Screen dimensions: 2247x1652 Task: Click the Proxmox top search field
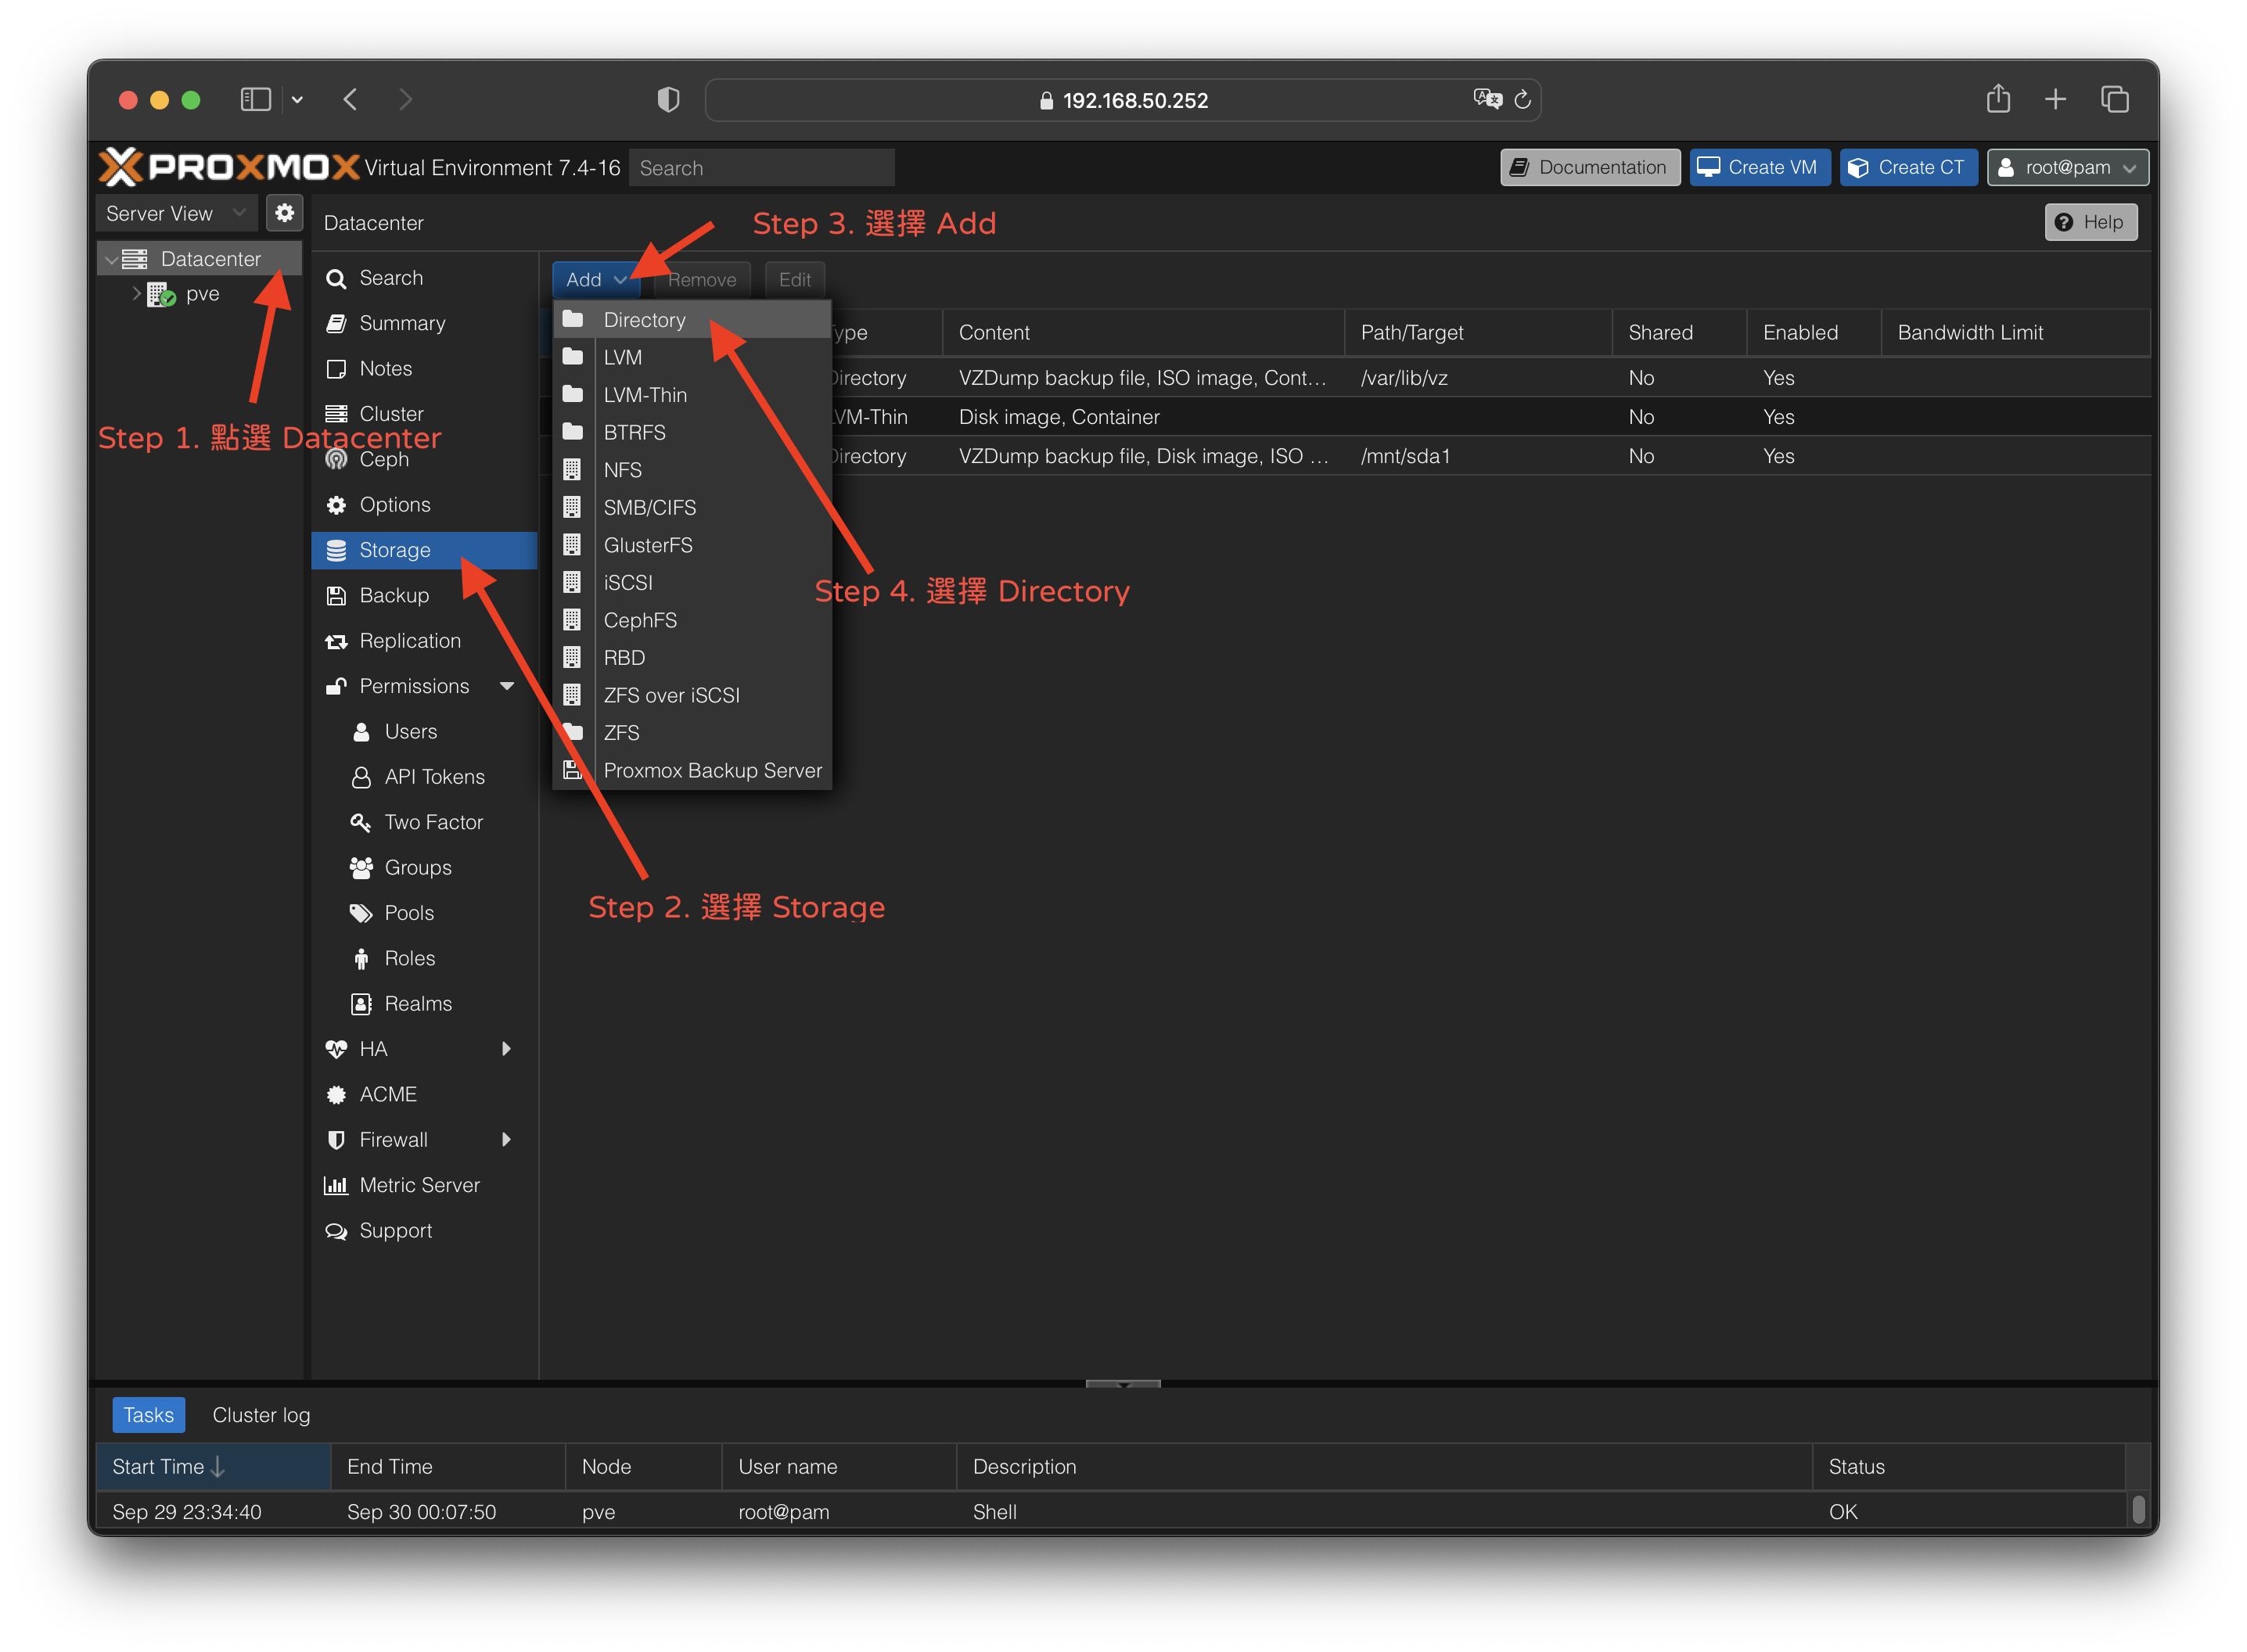coord(761,168)
